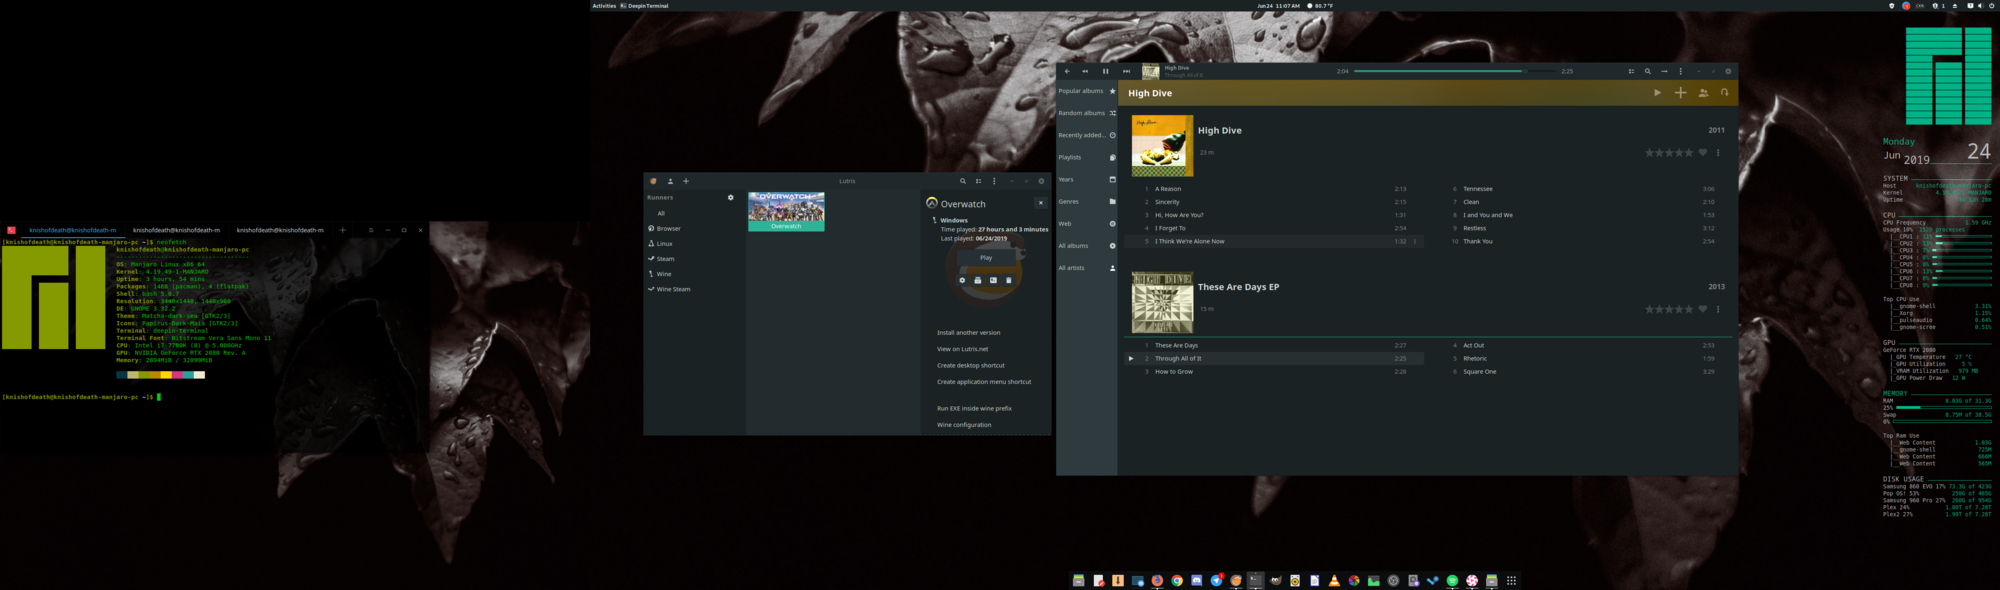Viewport: 2000px width, 590px height.
Task: Toggle favorite heart on High Dive album
Action: click(1703, 153)
